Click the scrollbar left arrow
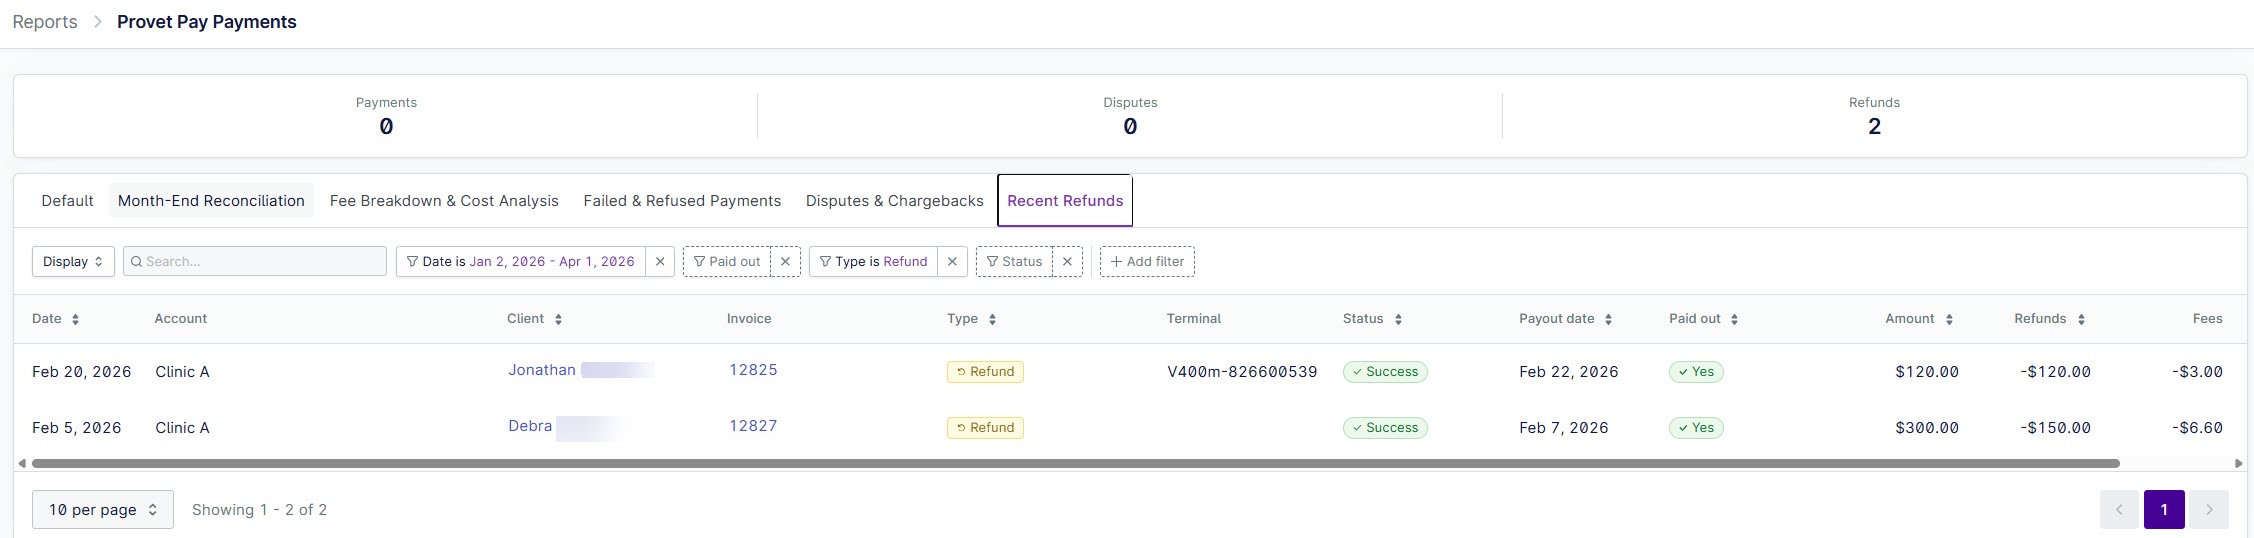This screenshot has height=538, width=2254. pos(22,463)
